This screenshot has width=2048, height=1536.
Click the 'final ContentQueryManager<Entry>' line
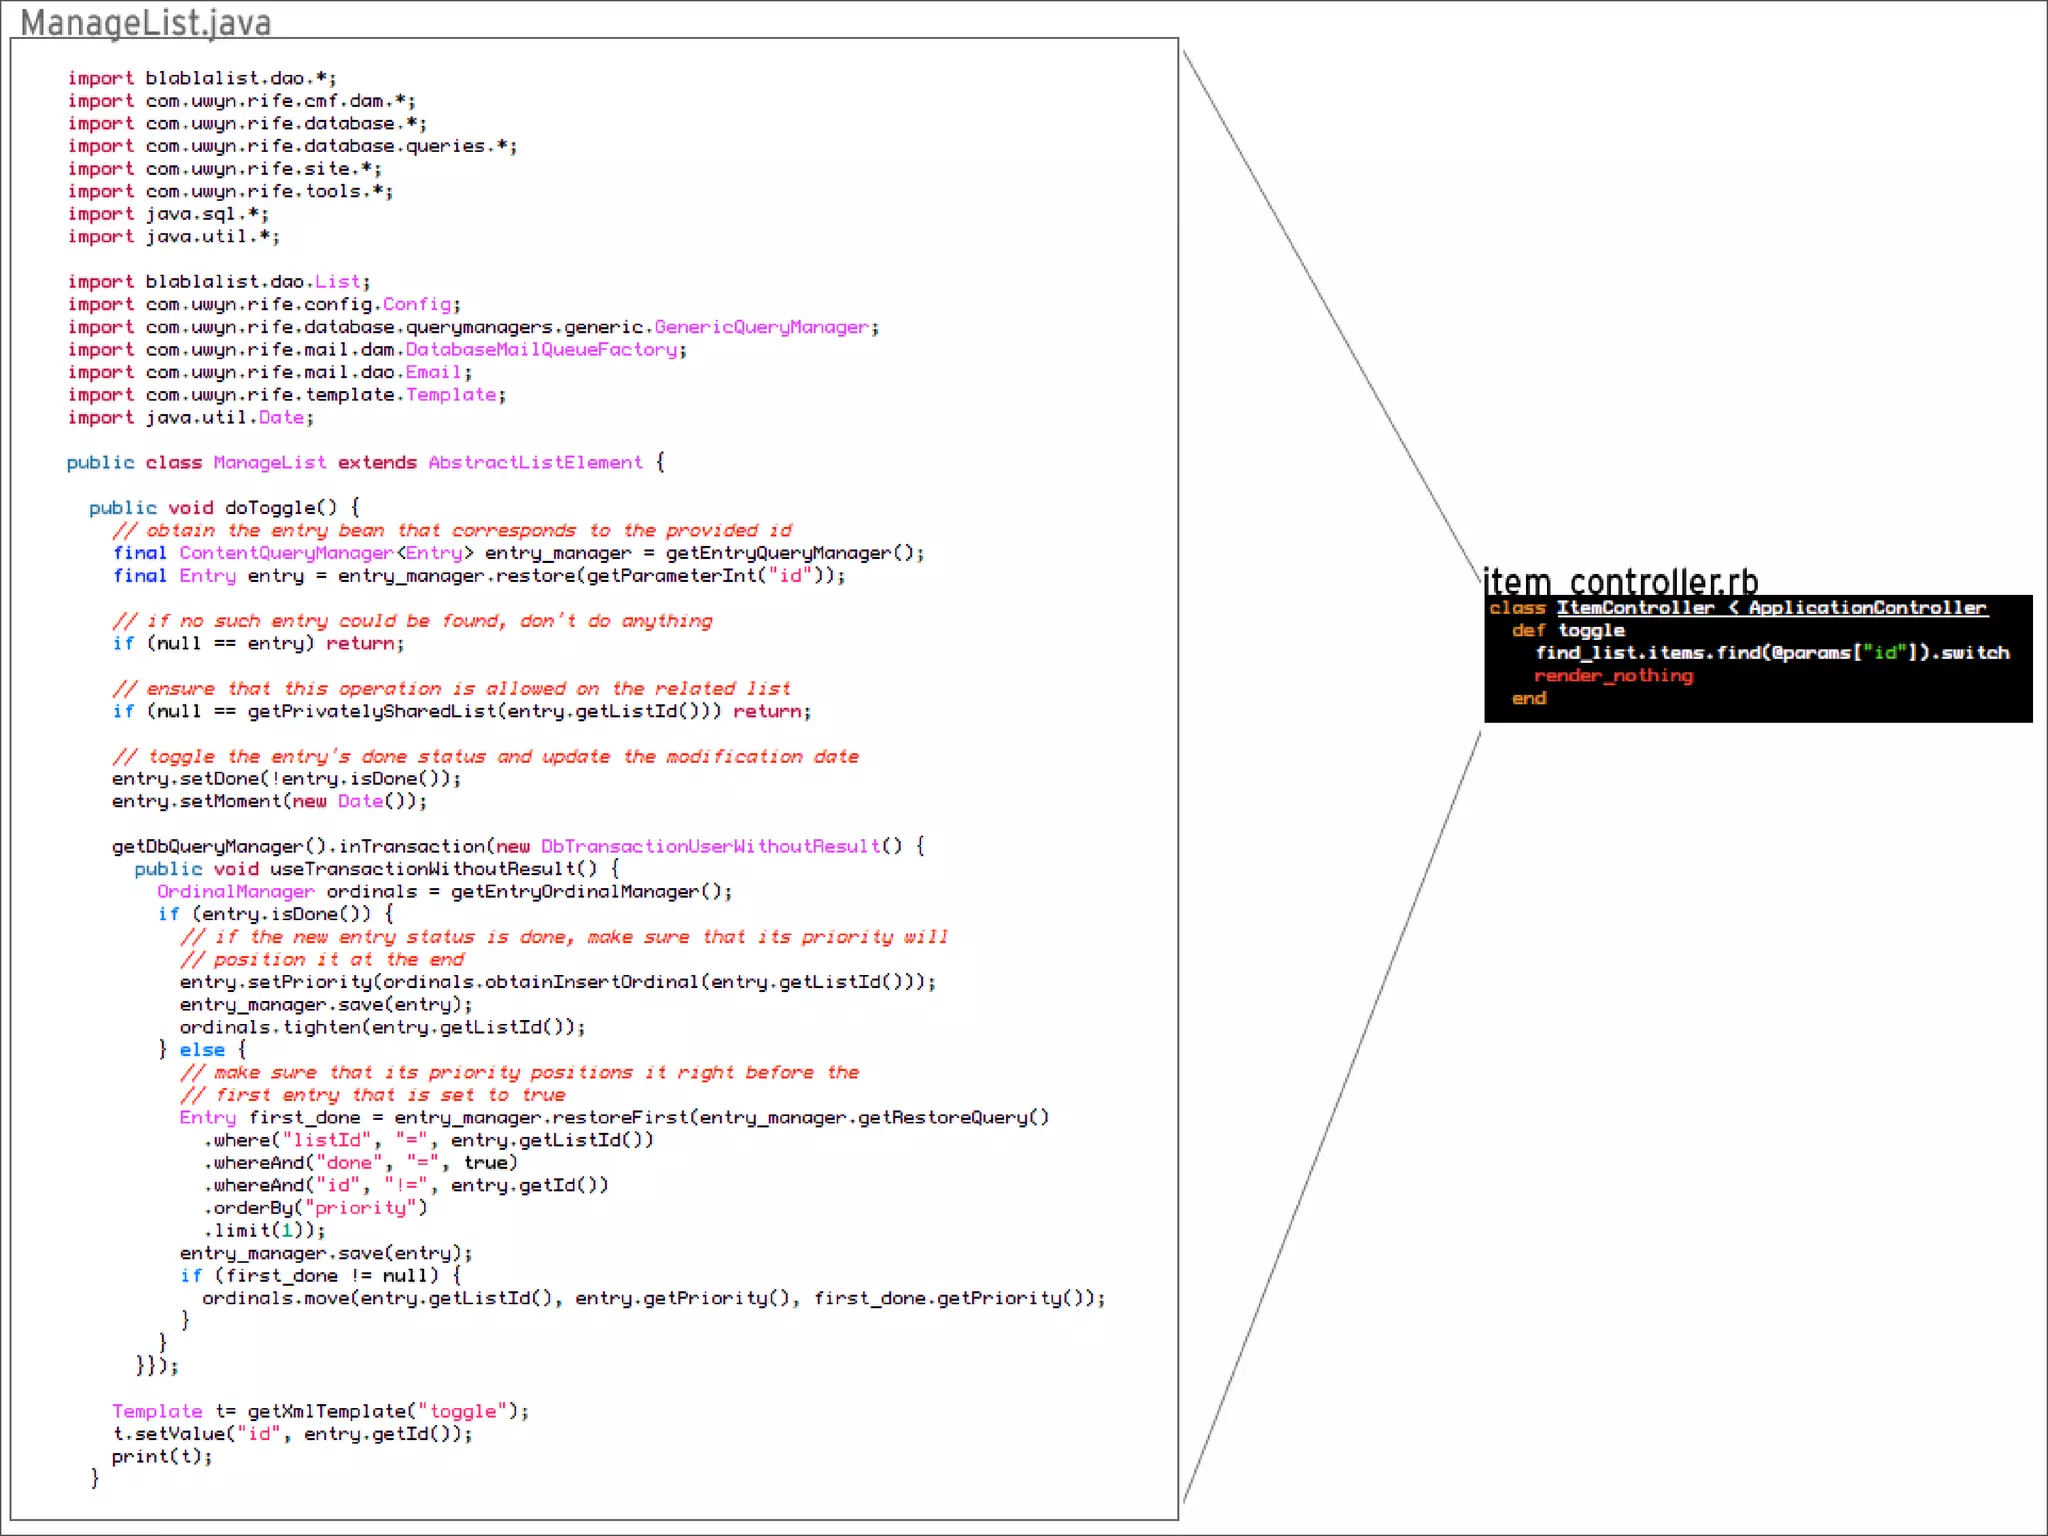[518, 553]
